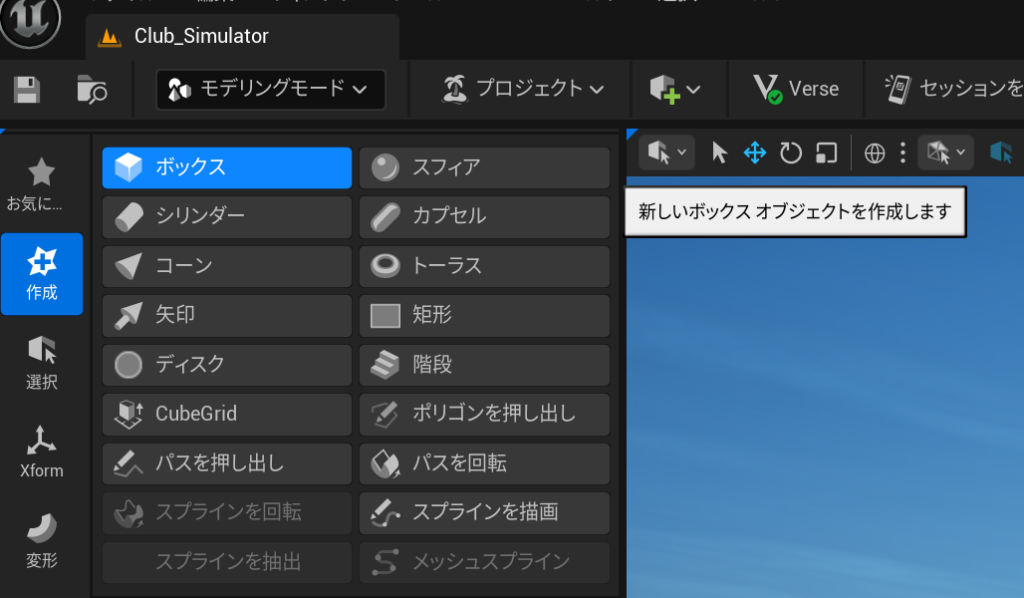Click the viewport three-dot options icon

pos(903,153)
